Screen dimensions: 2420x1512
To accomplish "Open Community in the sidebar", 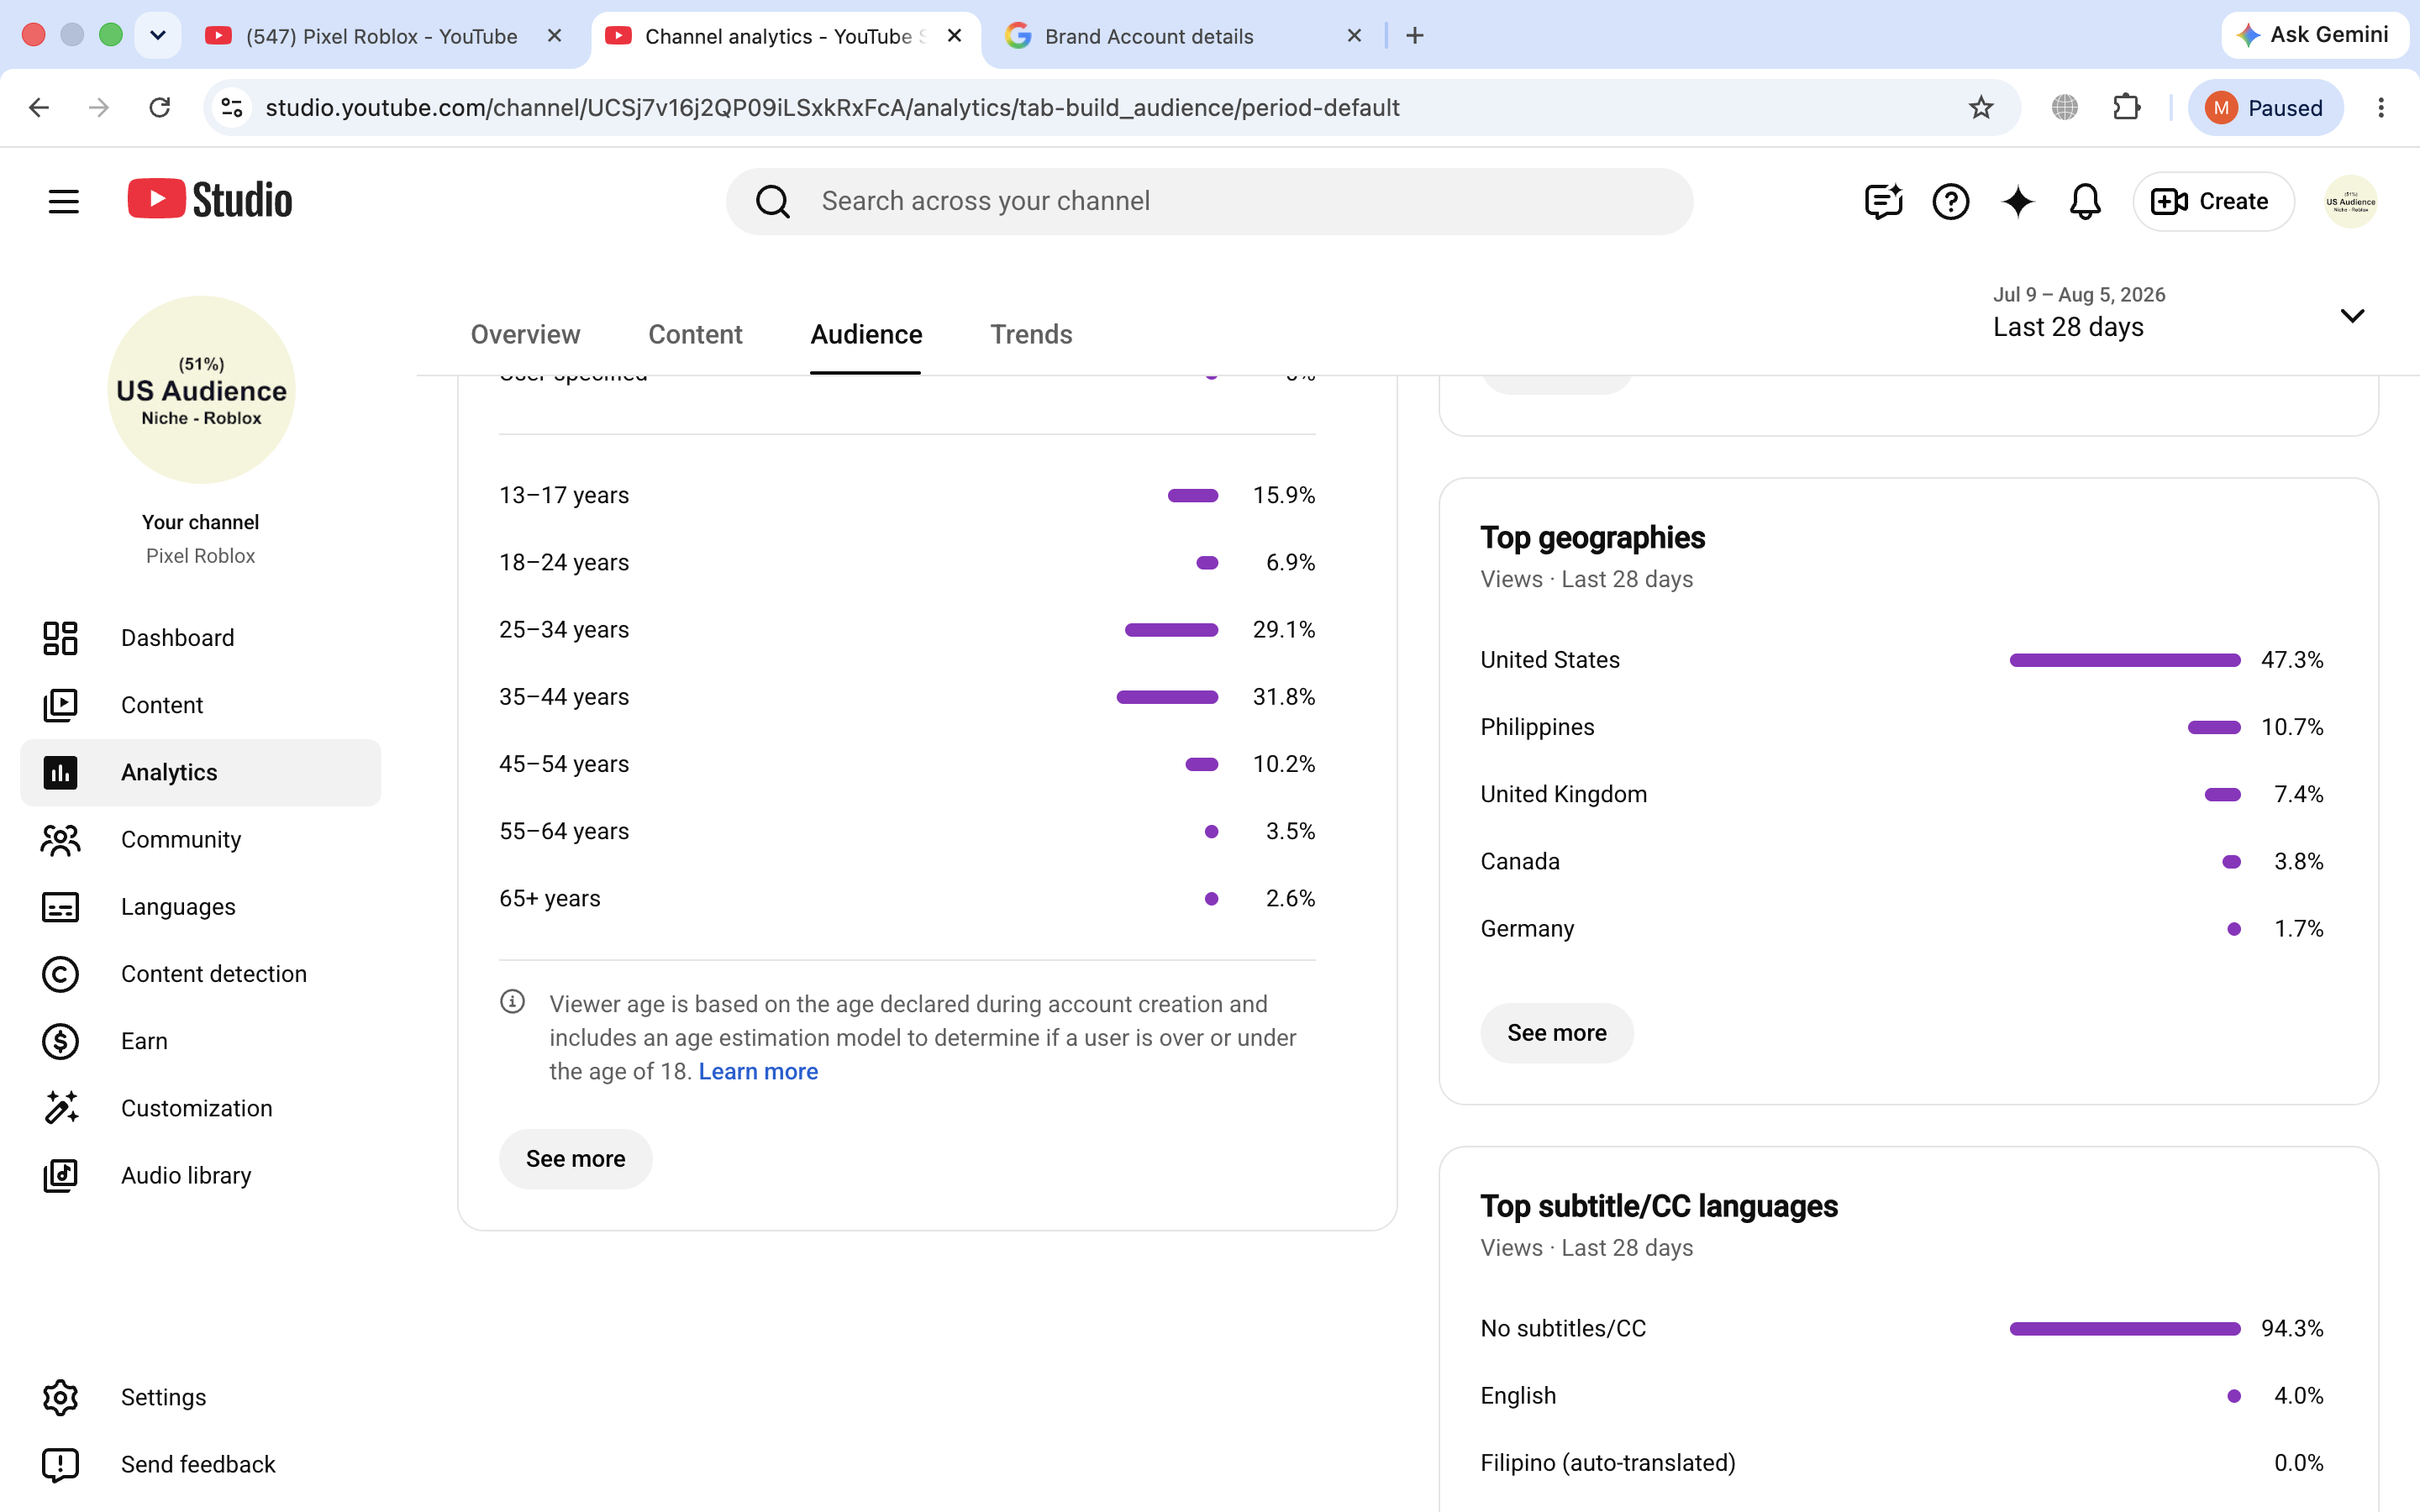I will pyautogui.click(x=201, y=839).
